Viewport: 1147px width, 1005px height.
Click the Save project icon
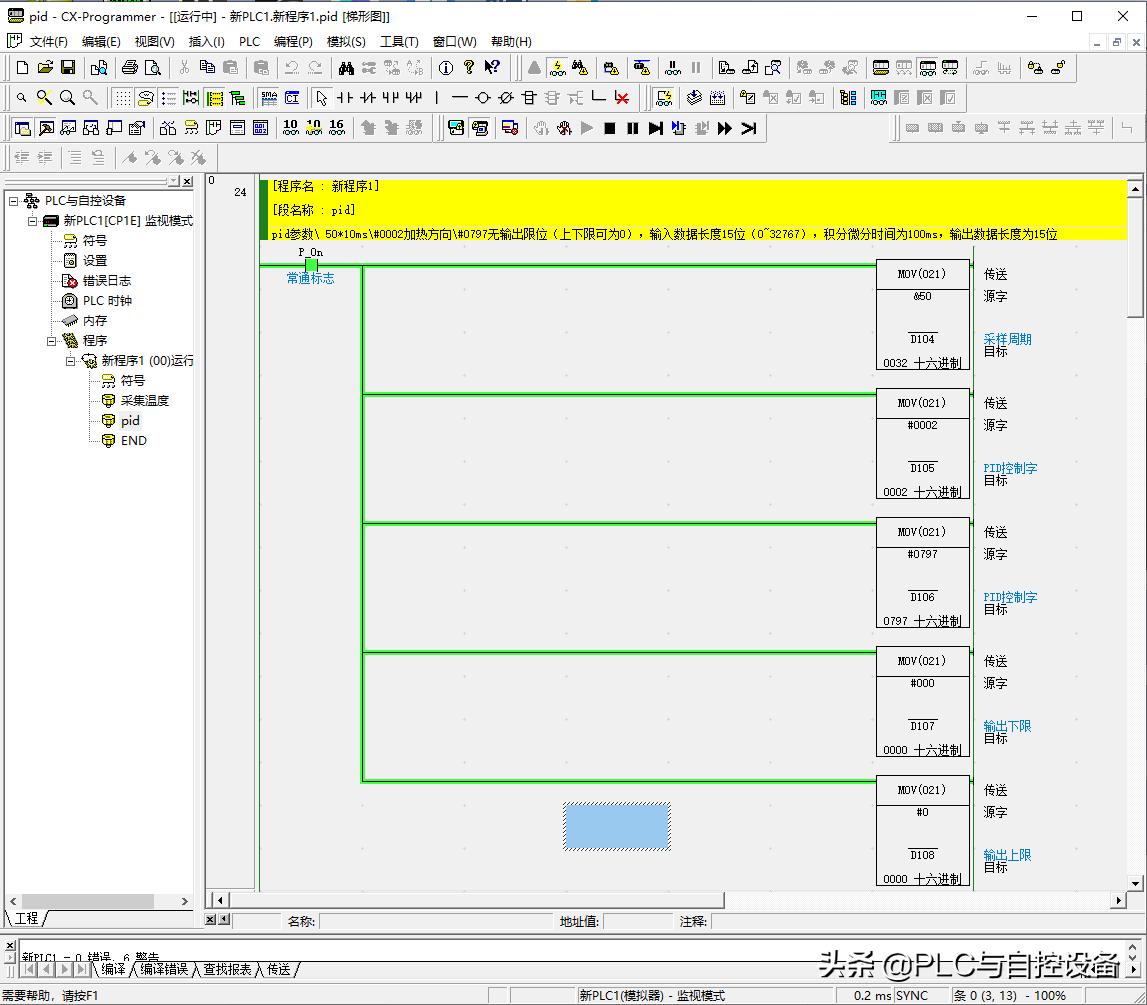click(x=68, y=68)
